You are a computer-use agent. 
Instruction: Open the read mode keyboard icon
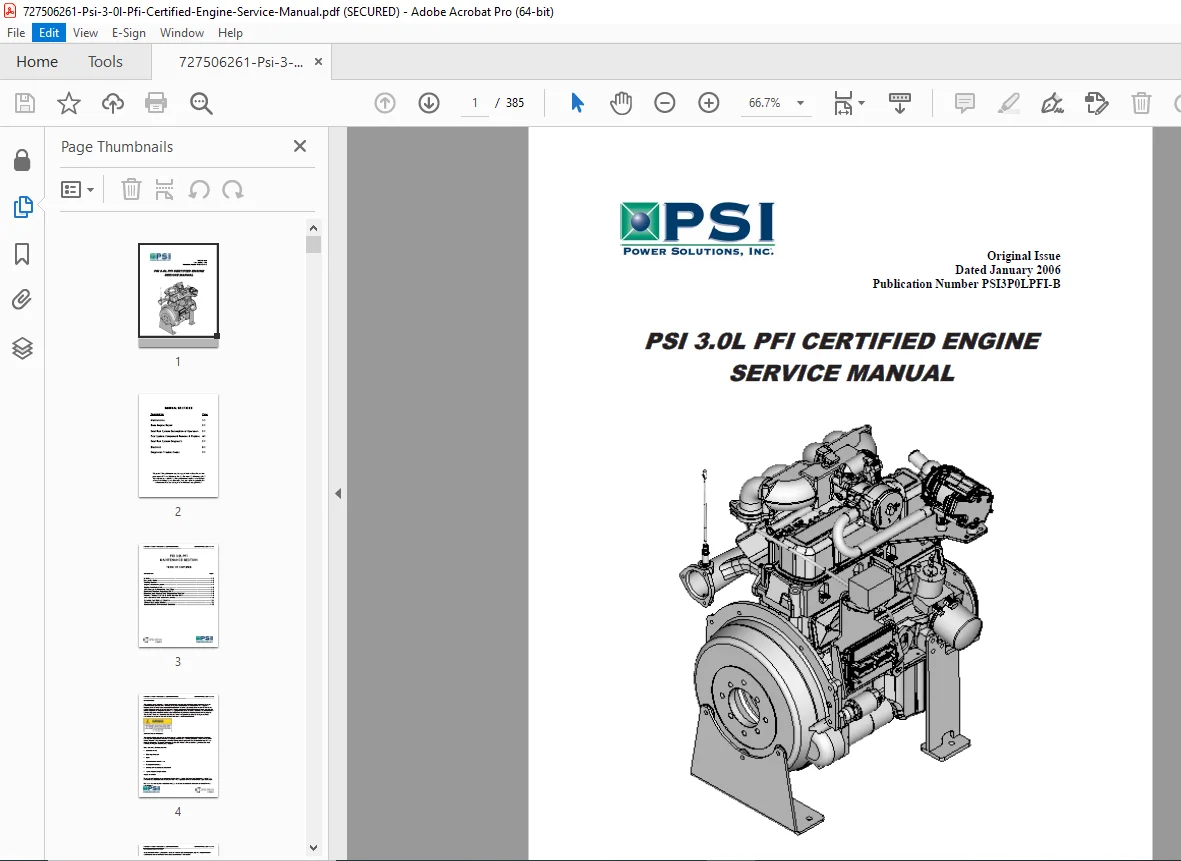point(899,103)
